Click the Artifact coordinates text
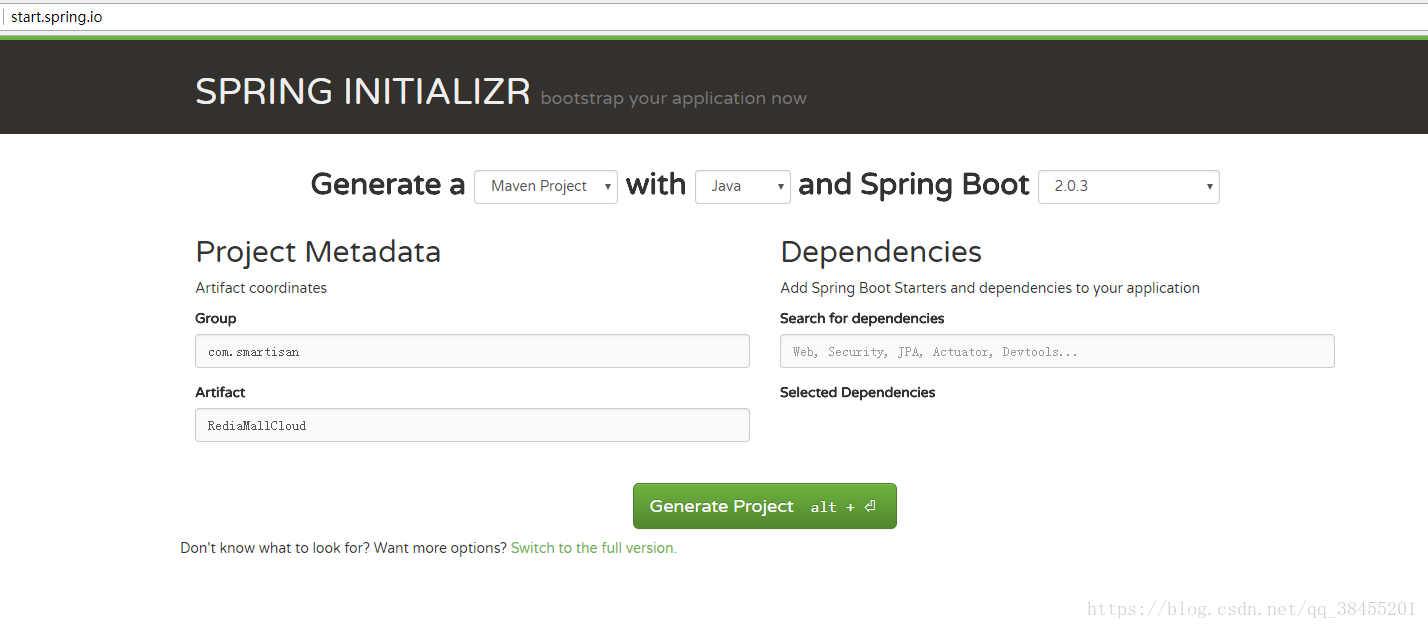 261,288
